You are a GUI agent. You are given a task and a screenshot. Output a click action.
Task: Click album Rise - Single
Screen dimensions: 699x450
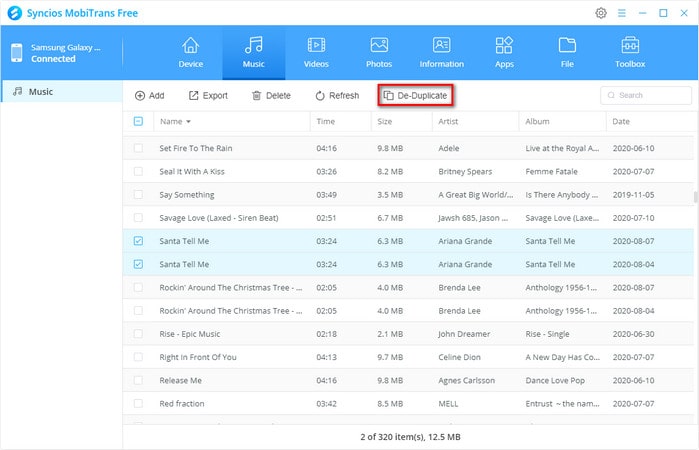pos(547,334)
